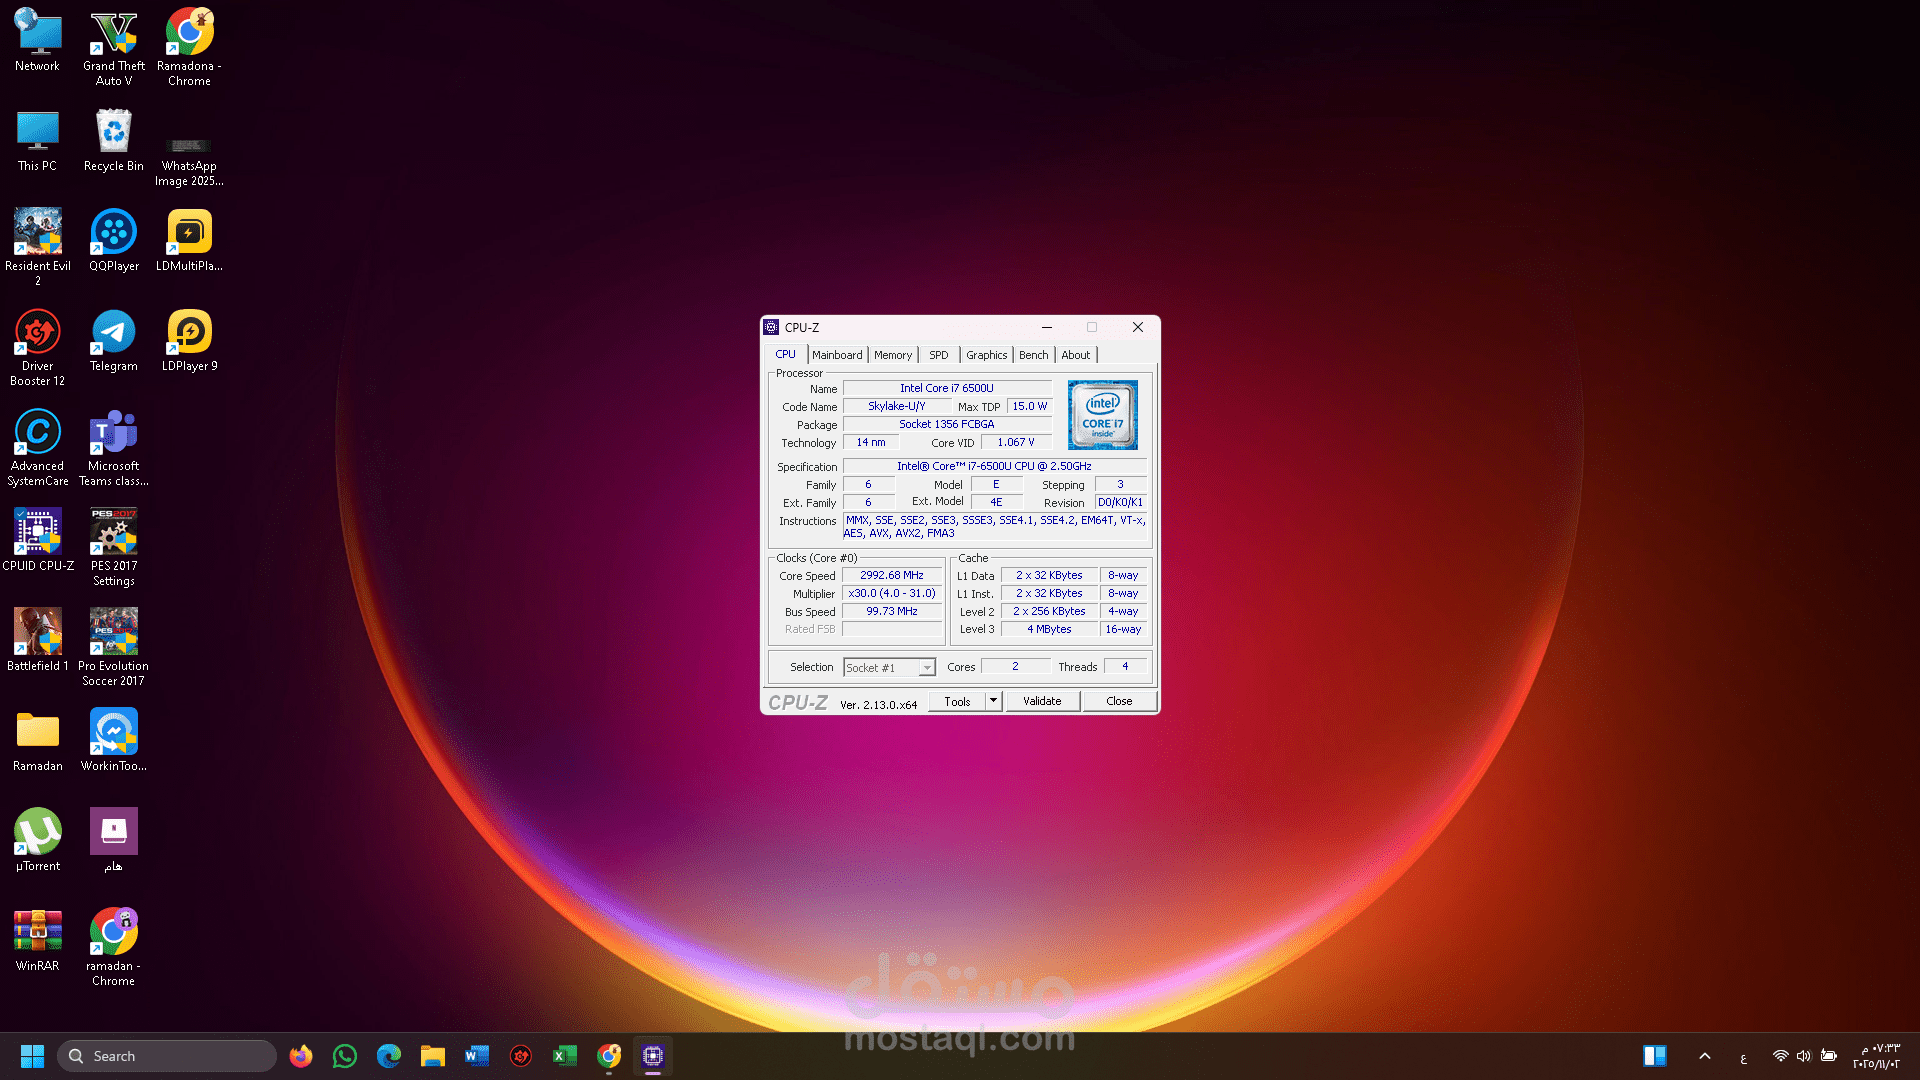Open the Memory tab
Viewport: 1920px width, 1080px height.
point(893,355)
